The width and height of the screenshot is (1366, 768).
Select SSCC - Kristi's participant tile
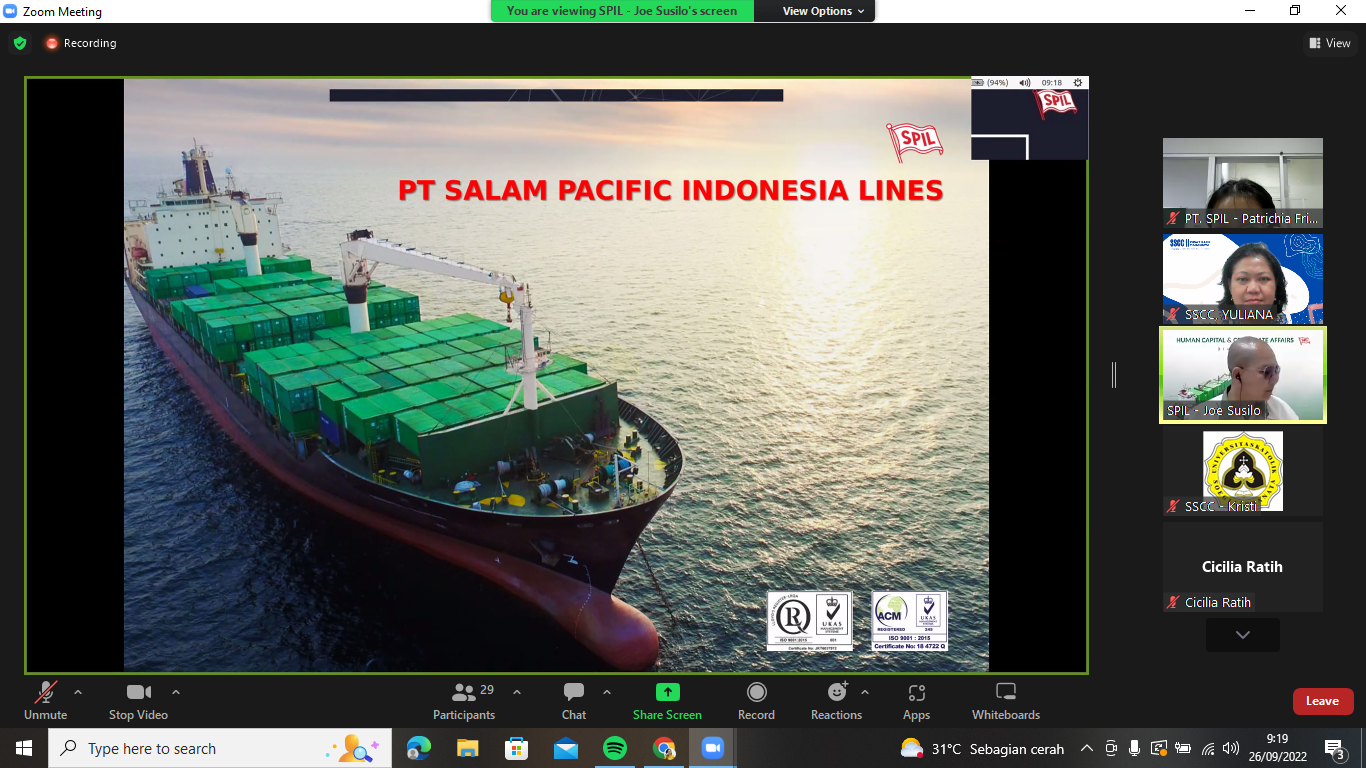point(1242,471)
